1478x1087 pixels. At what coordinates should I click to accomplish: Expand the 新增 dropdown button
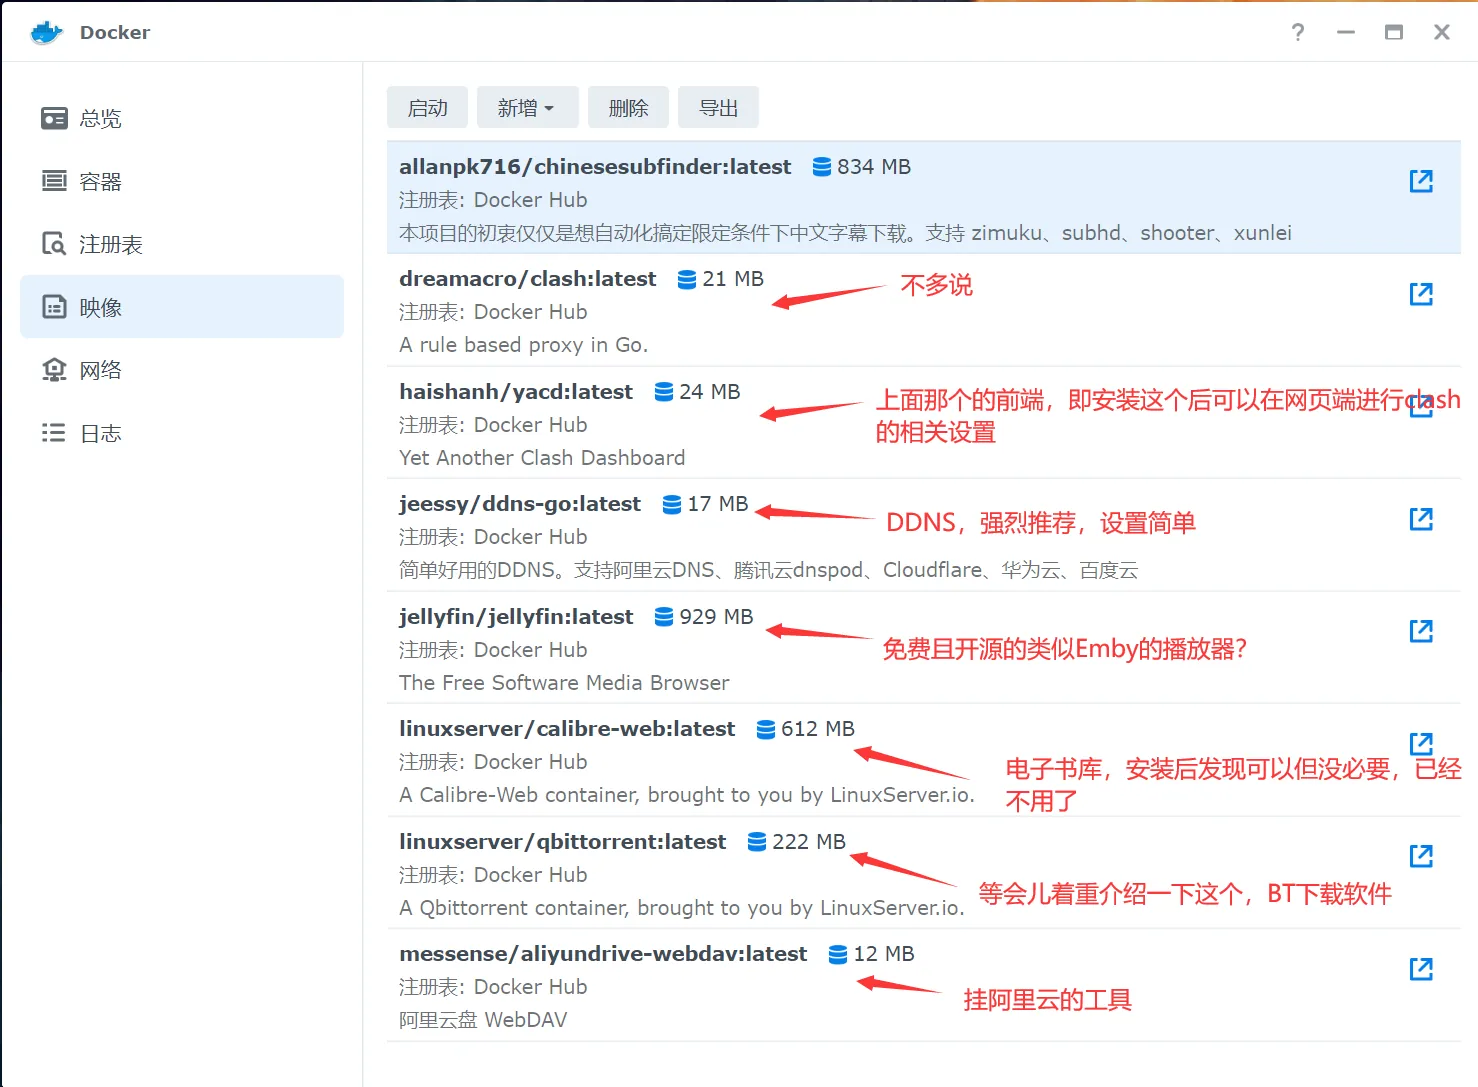point(527,107)
